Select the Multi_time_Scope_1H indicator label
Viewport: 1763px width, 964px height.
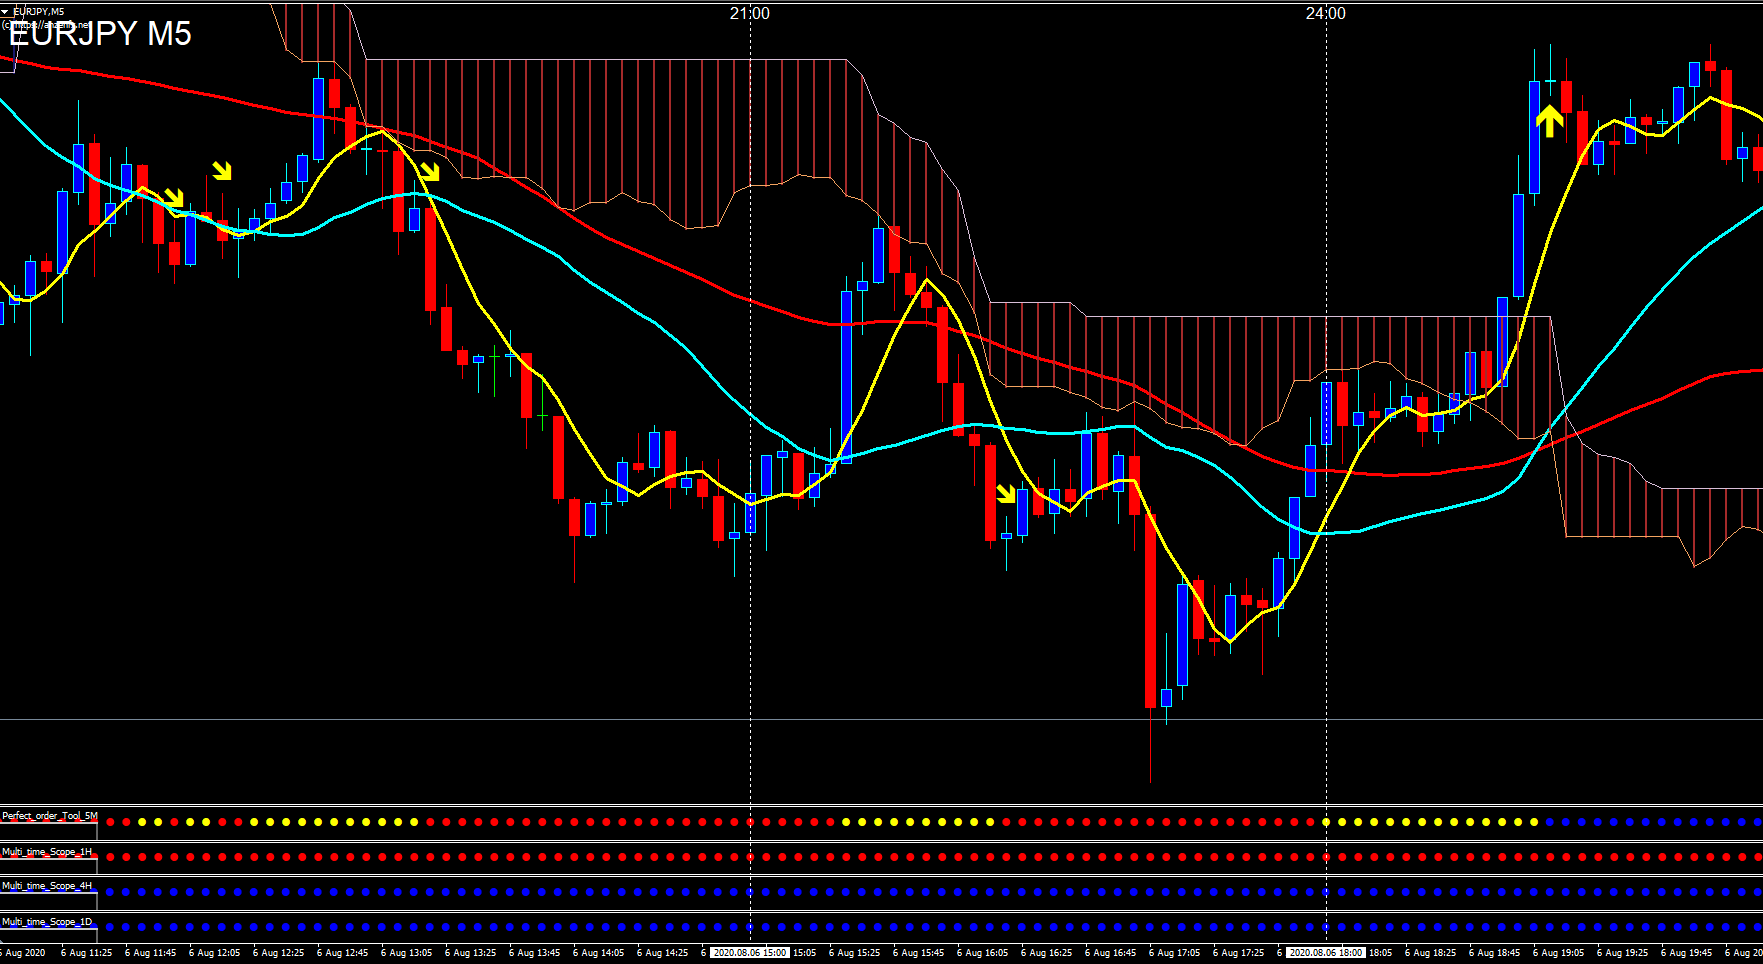tap(47, 852)
